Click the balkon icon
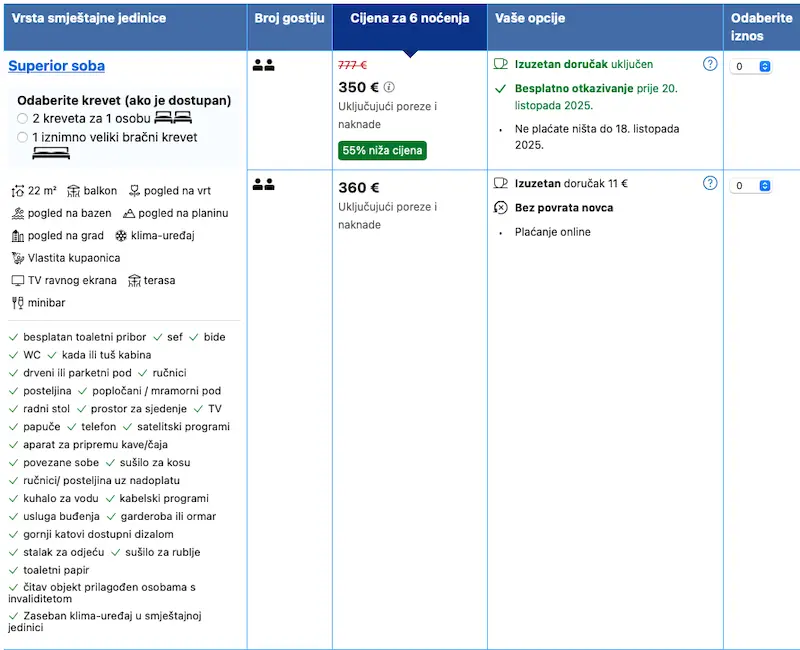Viewport: 800px width, 650px height. click(73, 191)
